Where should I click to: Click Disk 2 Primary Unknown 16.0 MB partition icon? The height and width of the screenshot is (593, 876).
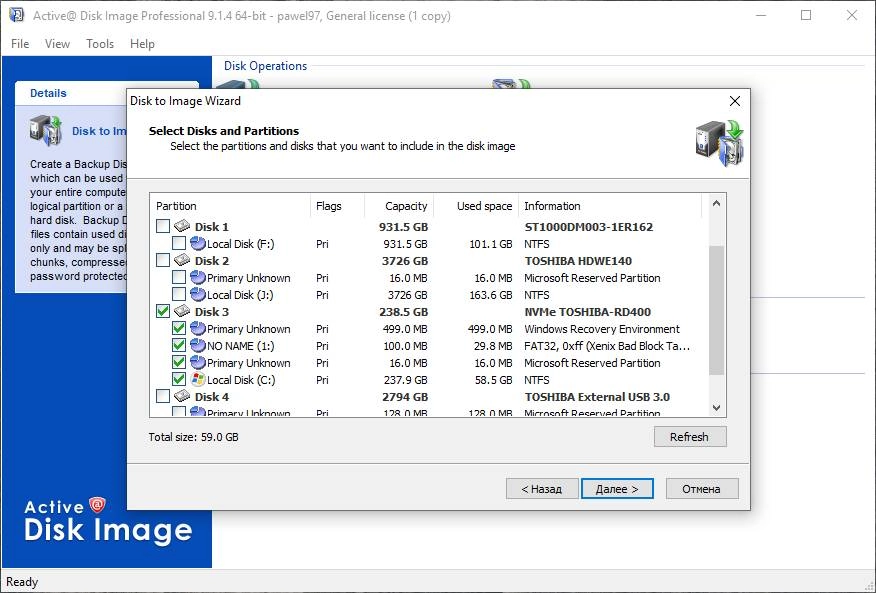click(x=198, y=277)
